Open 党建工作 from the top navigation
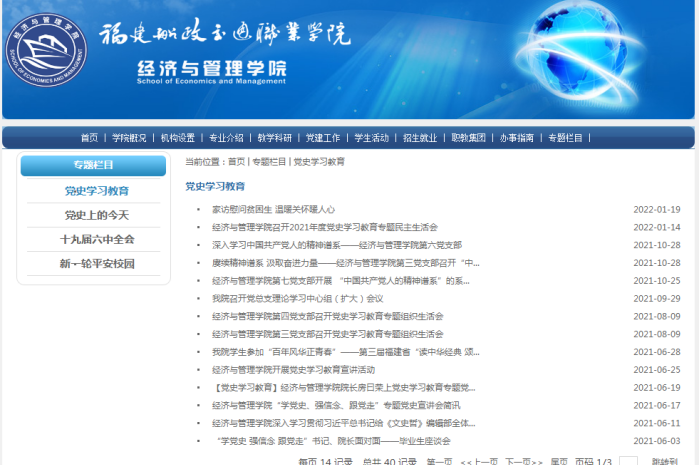Image resolution: width=699 pixels, height=465 pixels. coord(323,138)
